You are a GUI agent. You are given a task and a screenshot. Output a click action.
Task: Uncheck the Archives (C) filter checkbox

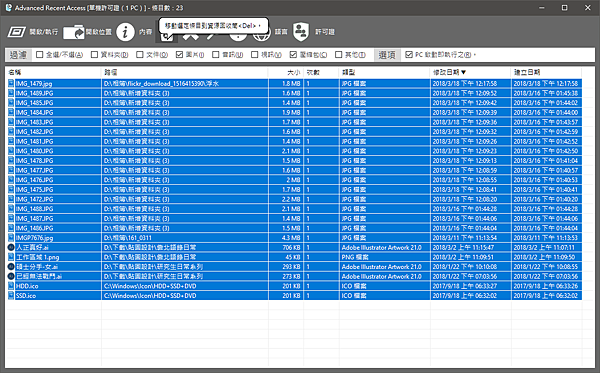click(x=293, y=55)
